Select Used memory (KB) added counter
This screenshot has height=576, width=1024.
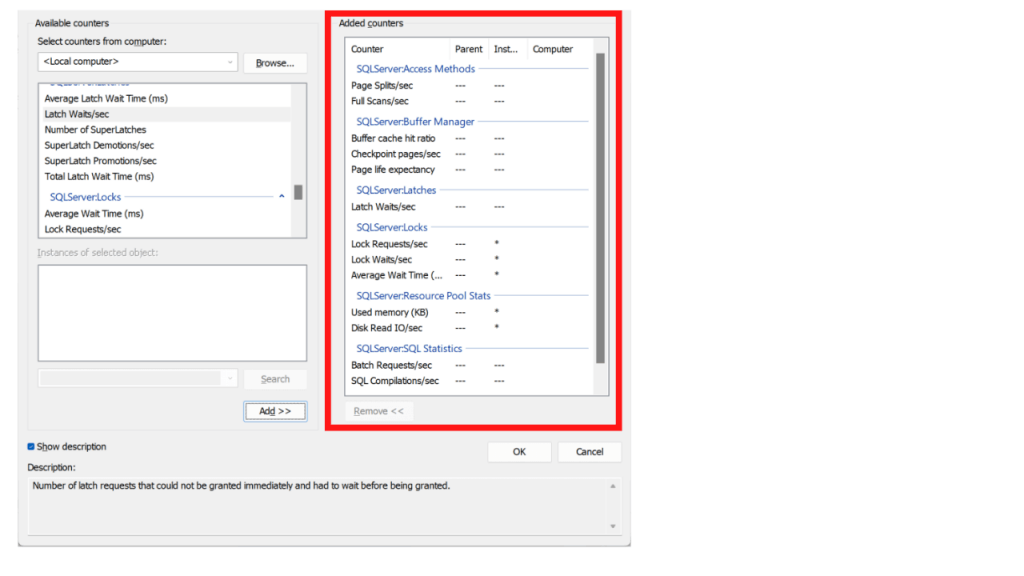(390, 313)
